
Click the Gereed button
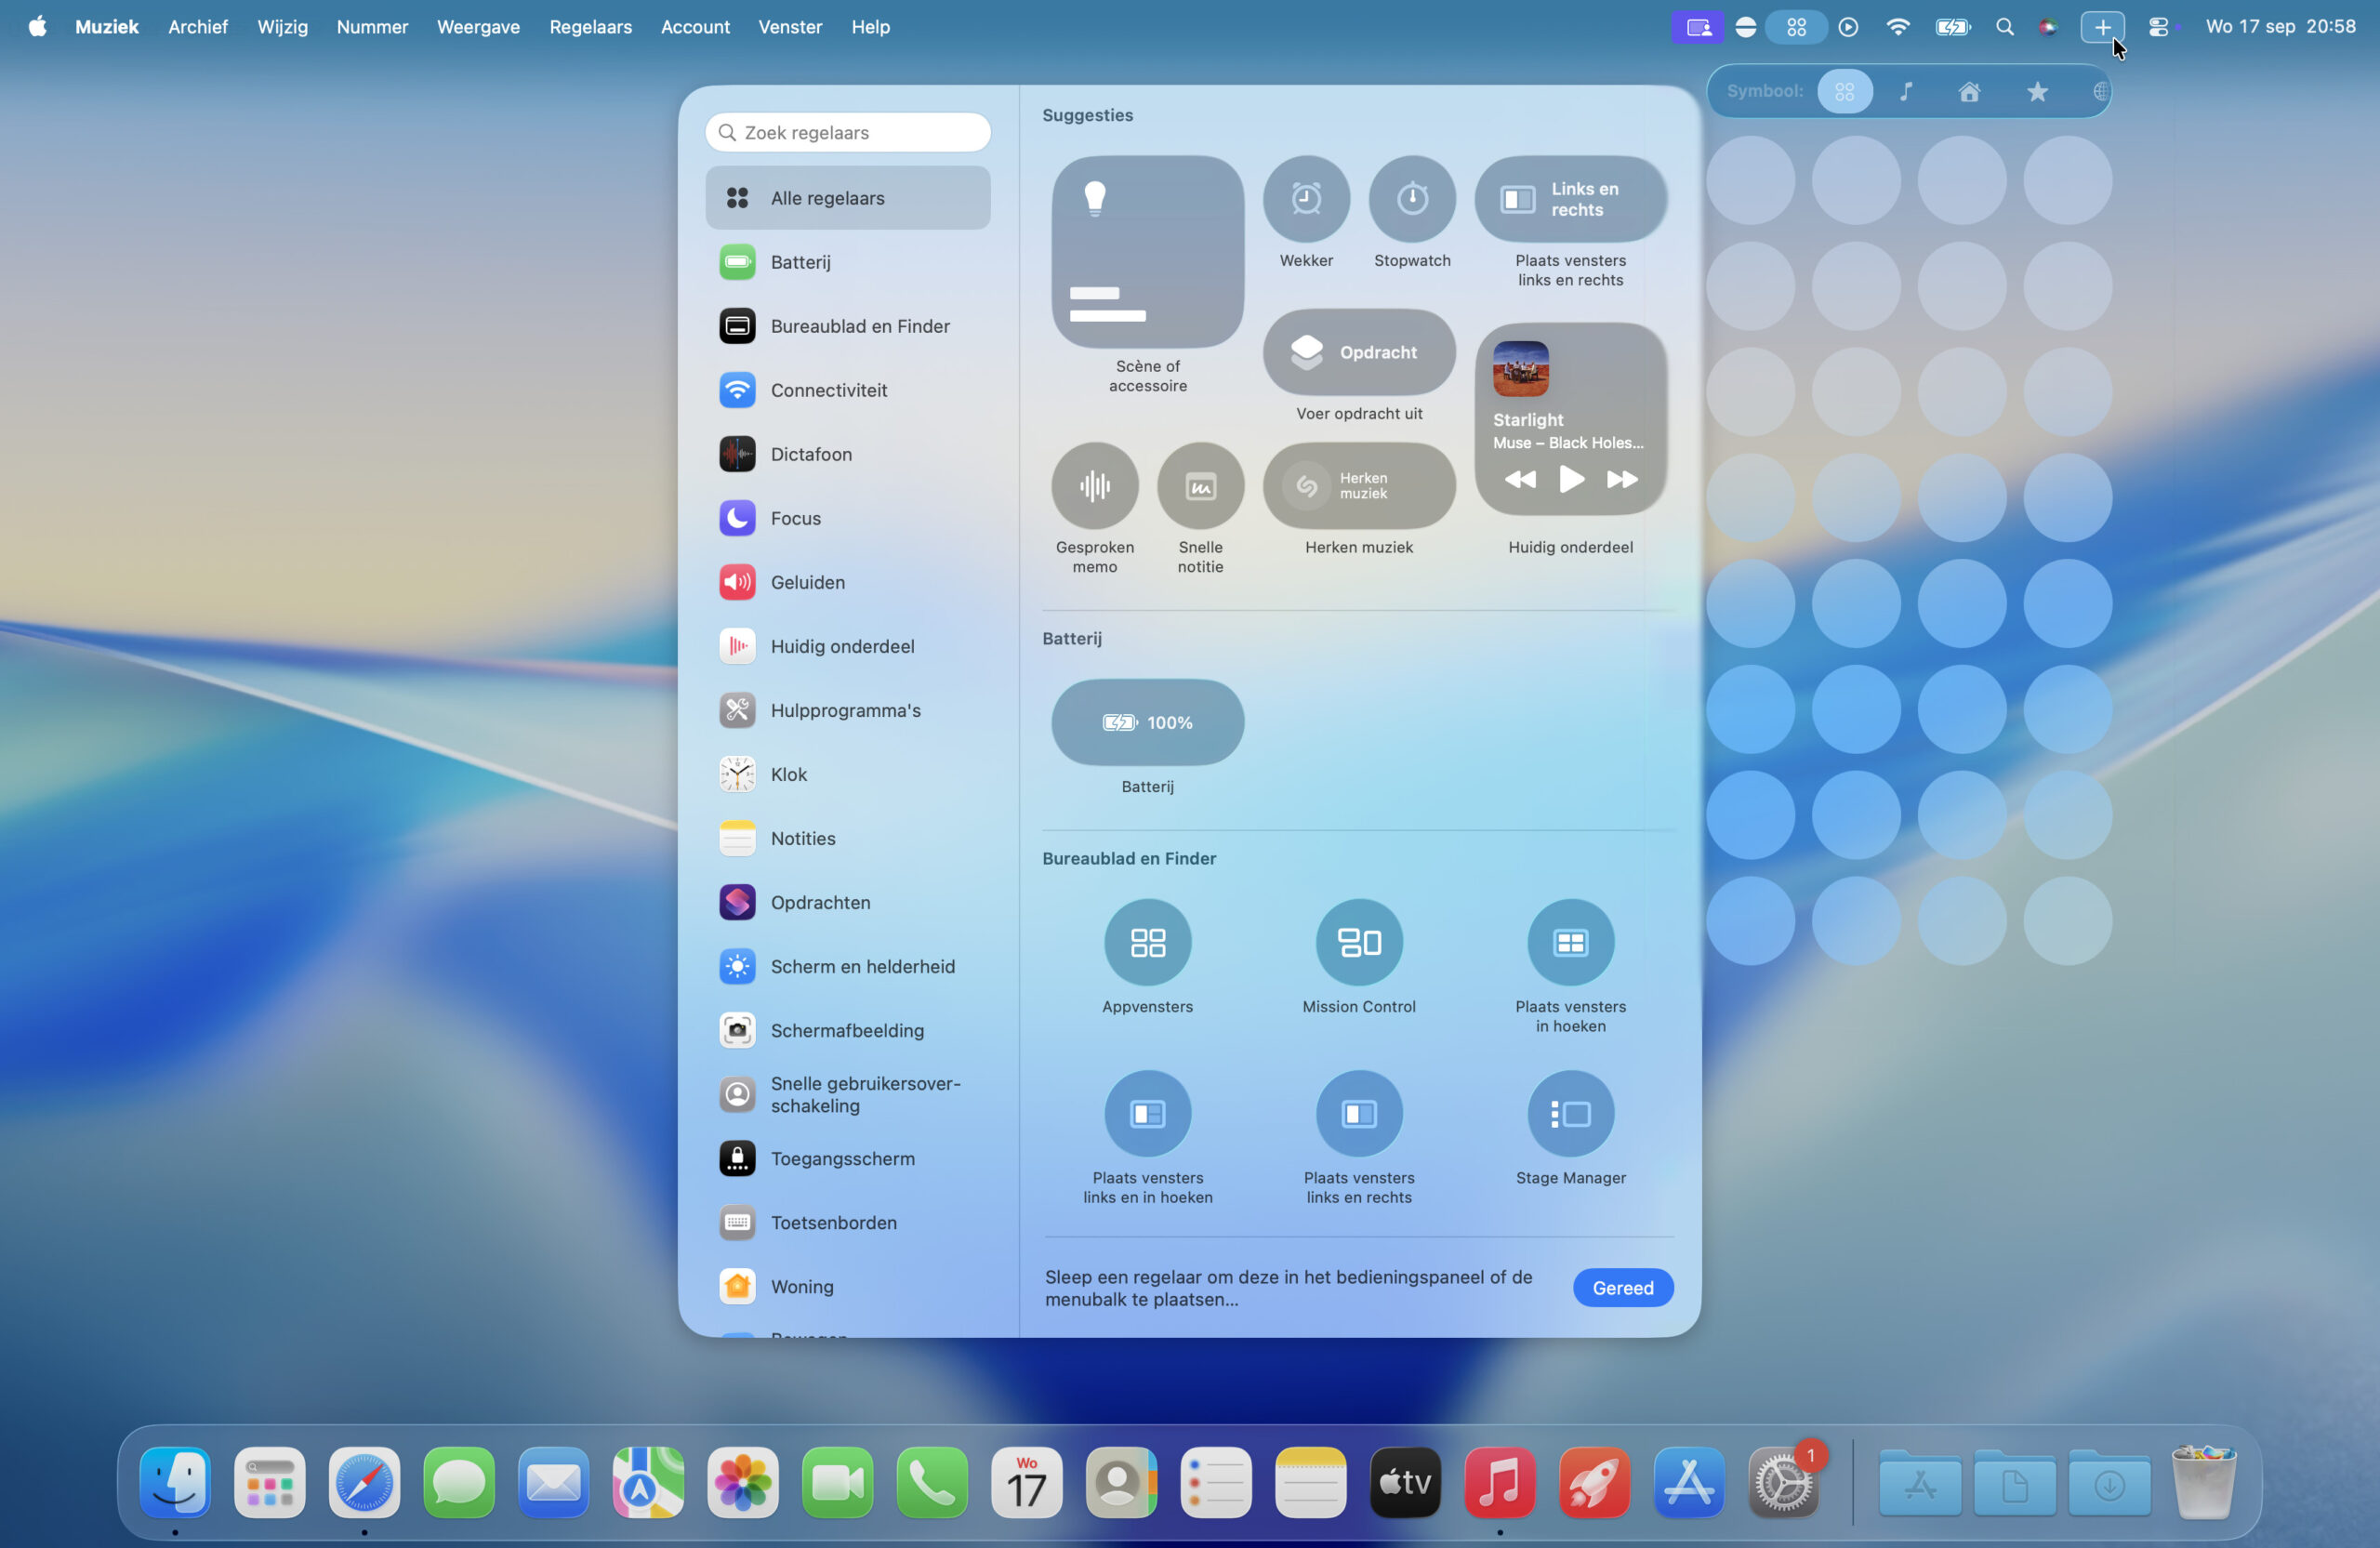1622,1288
